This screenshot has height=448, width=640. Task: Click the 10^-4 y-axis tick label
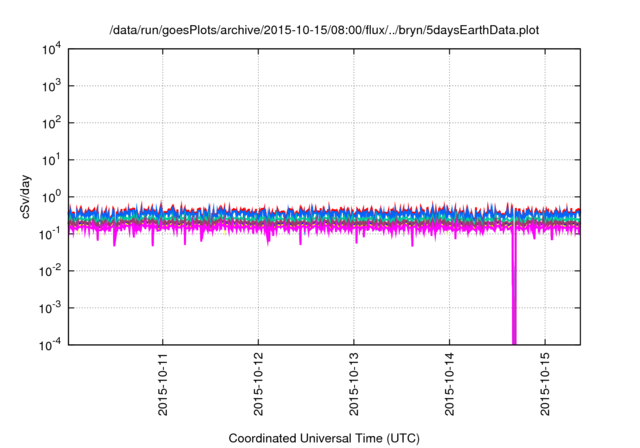(x=50, y=345)
